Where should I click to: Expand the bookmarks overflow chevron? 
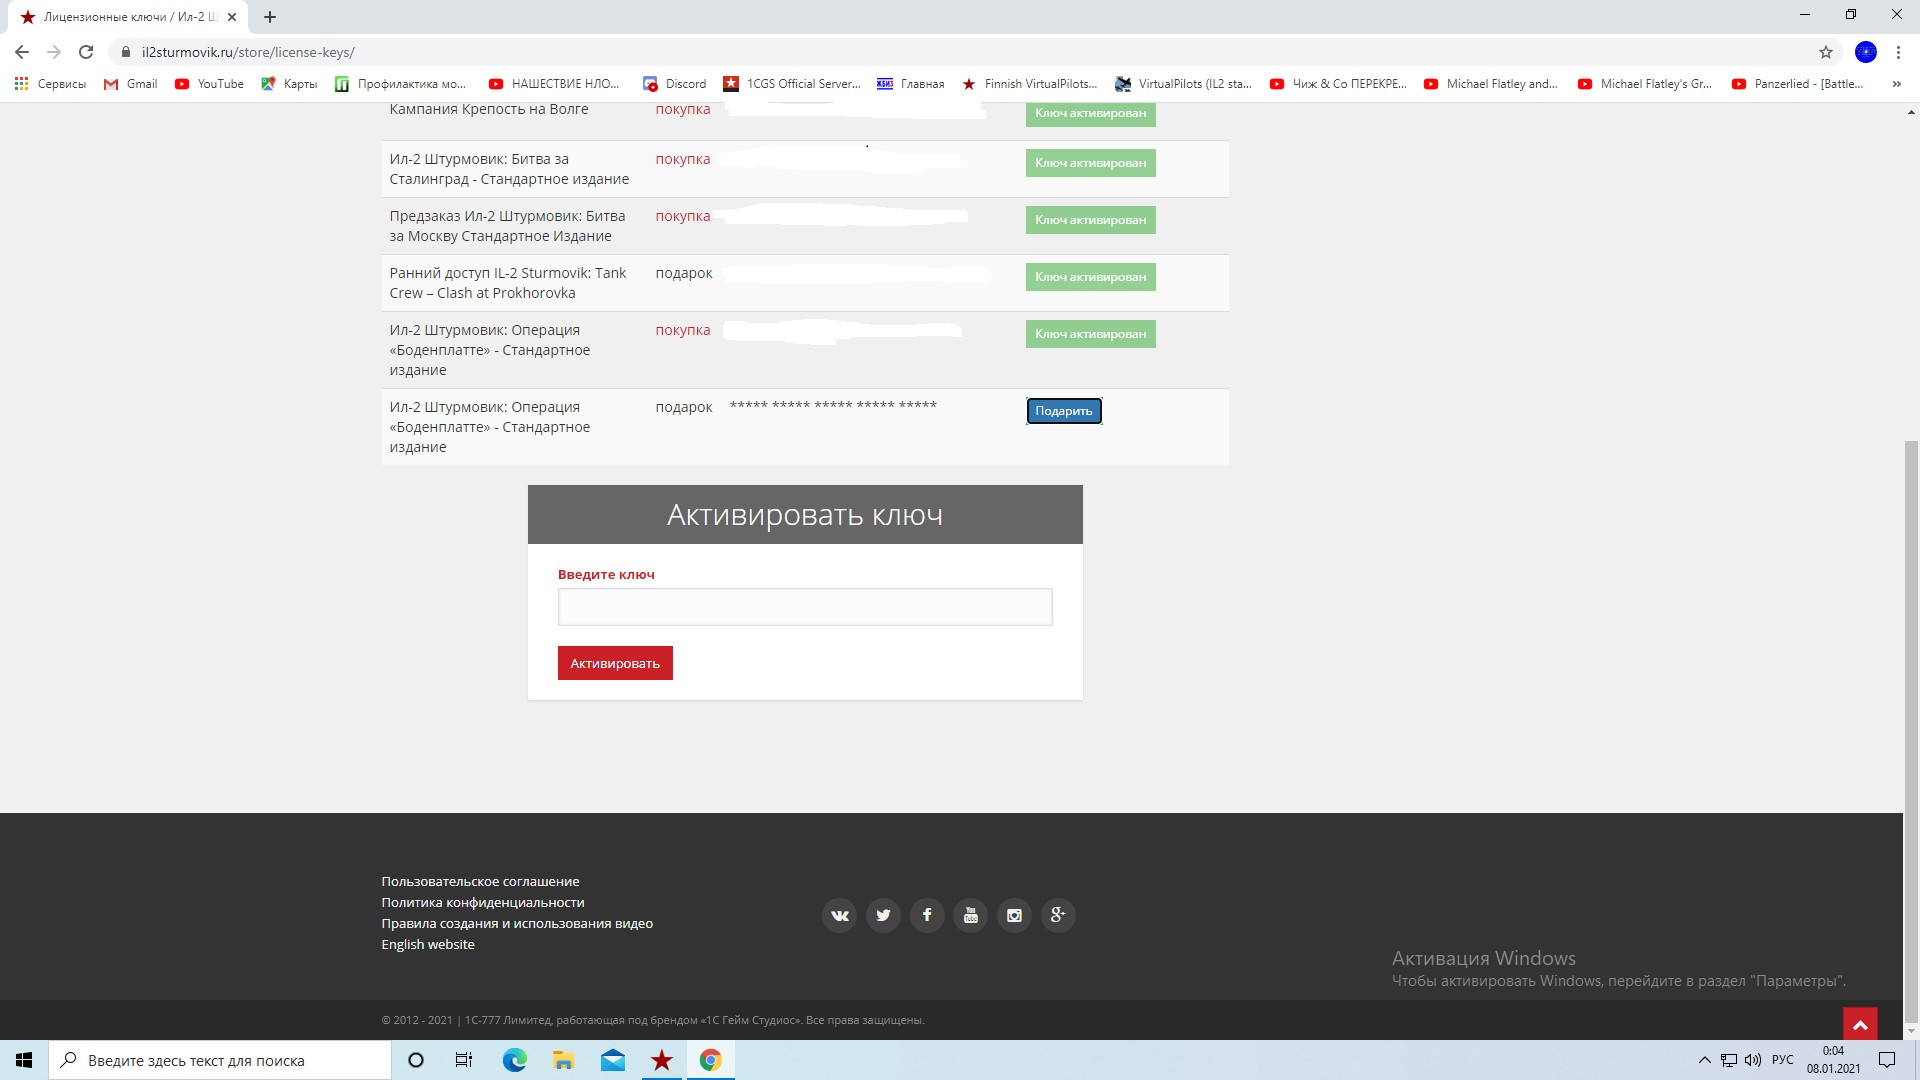pos(1896,84)
